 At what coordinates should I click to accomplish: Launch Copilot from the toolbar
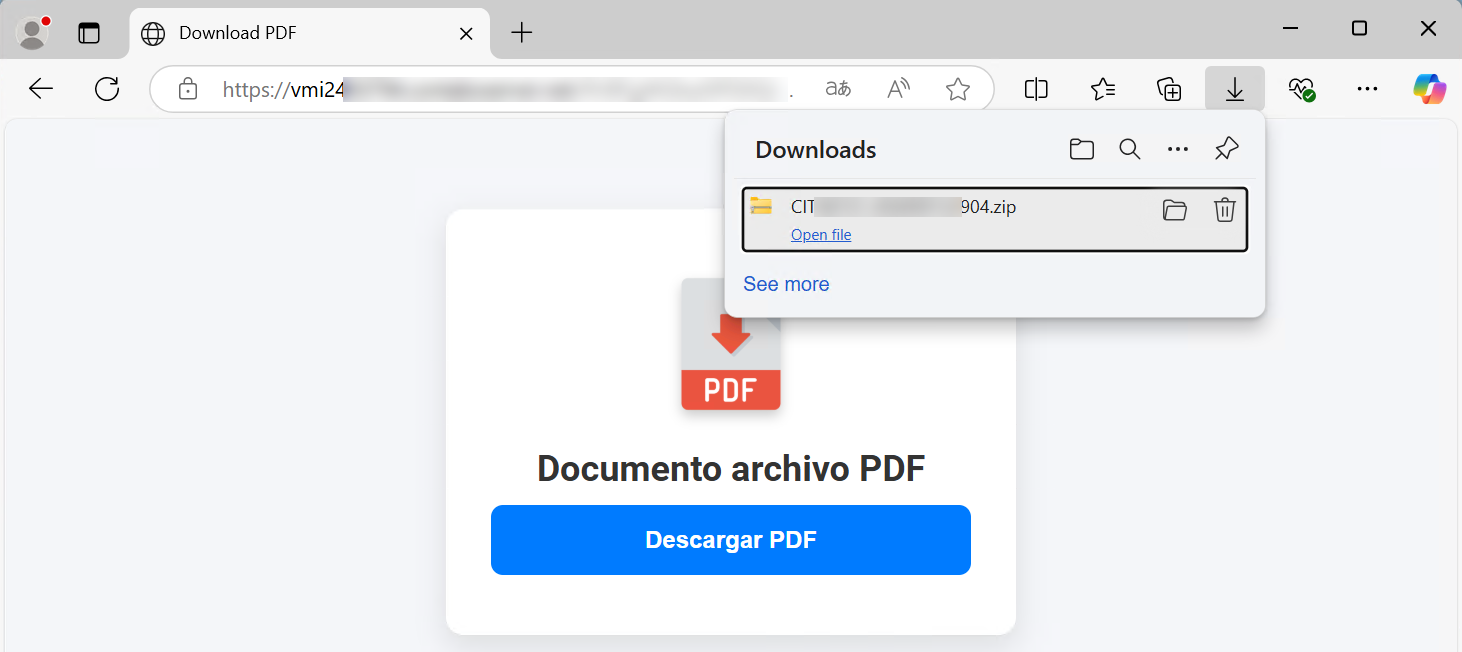coord(1429,89)
